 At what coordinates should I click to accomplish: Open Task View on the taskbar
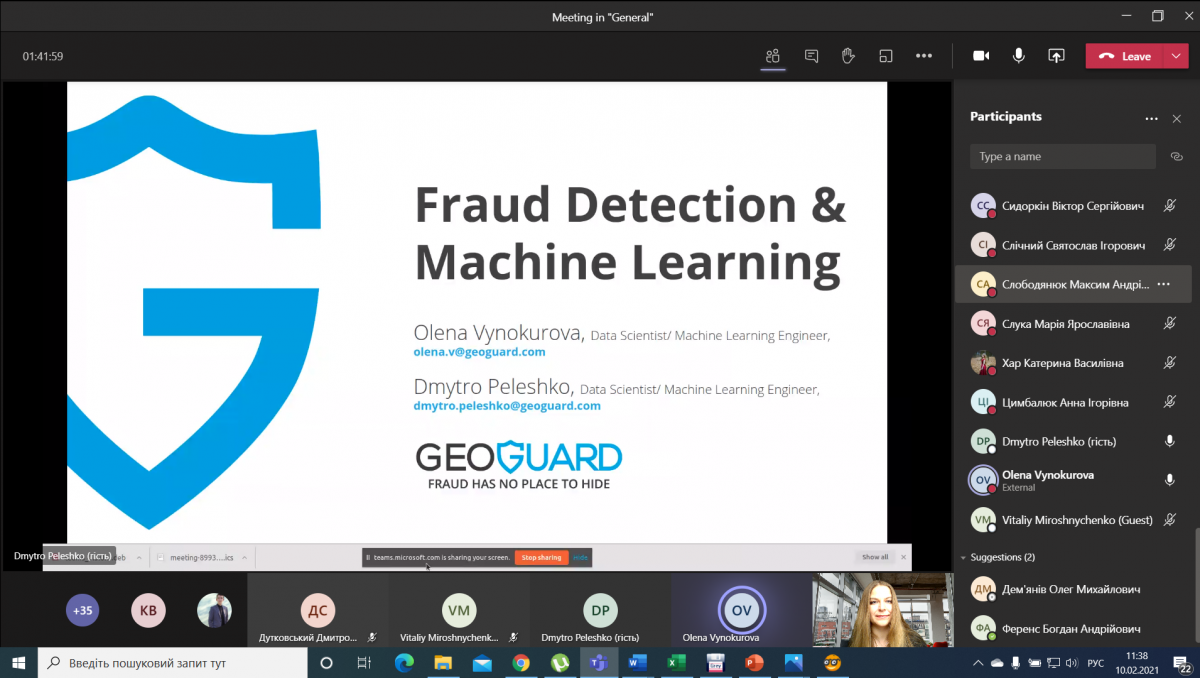click(364, 662)
